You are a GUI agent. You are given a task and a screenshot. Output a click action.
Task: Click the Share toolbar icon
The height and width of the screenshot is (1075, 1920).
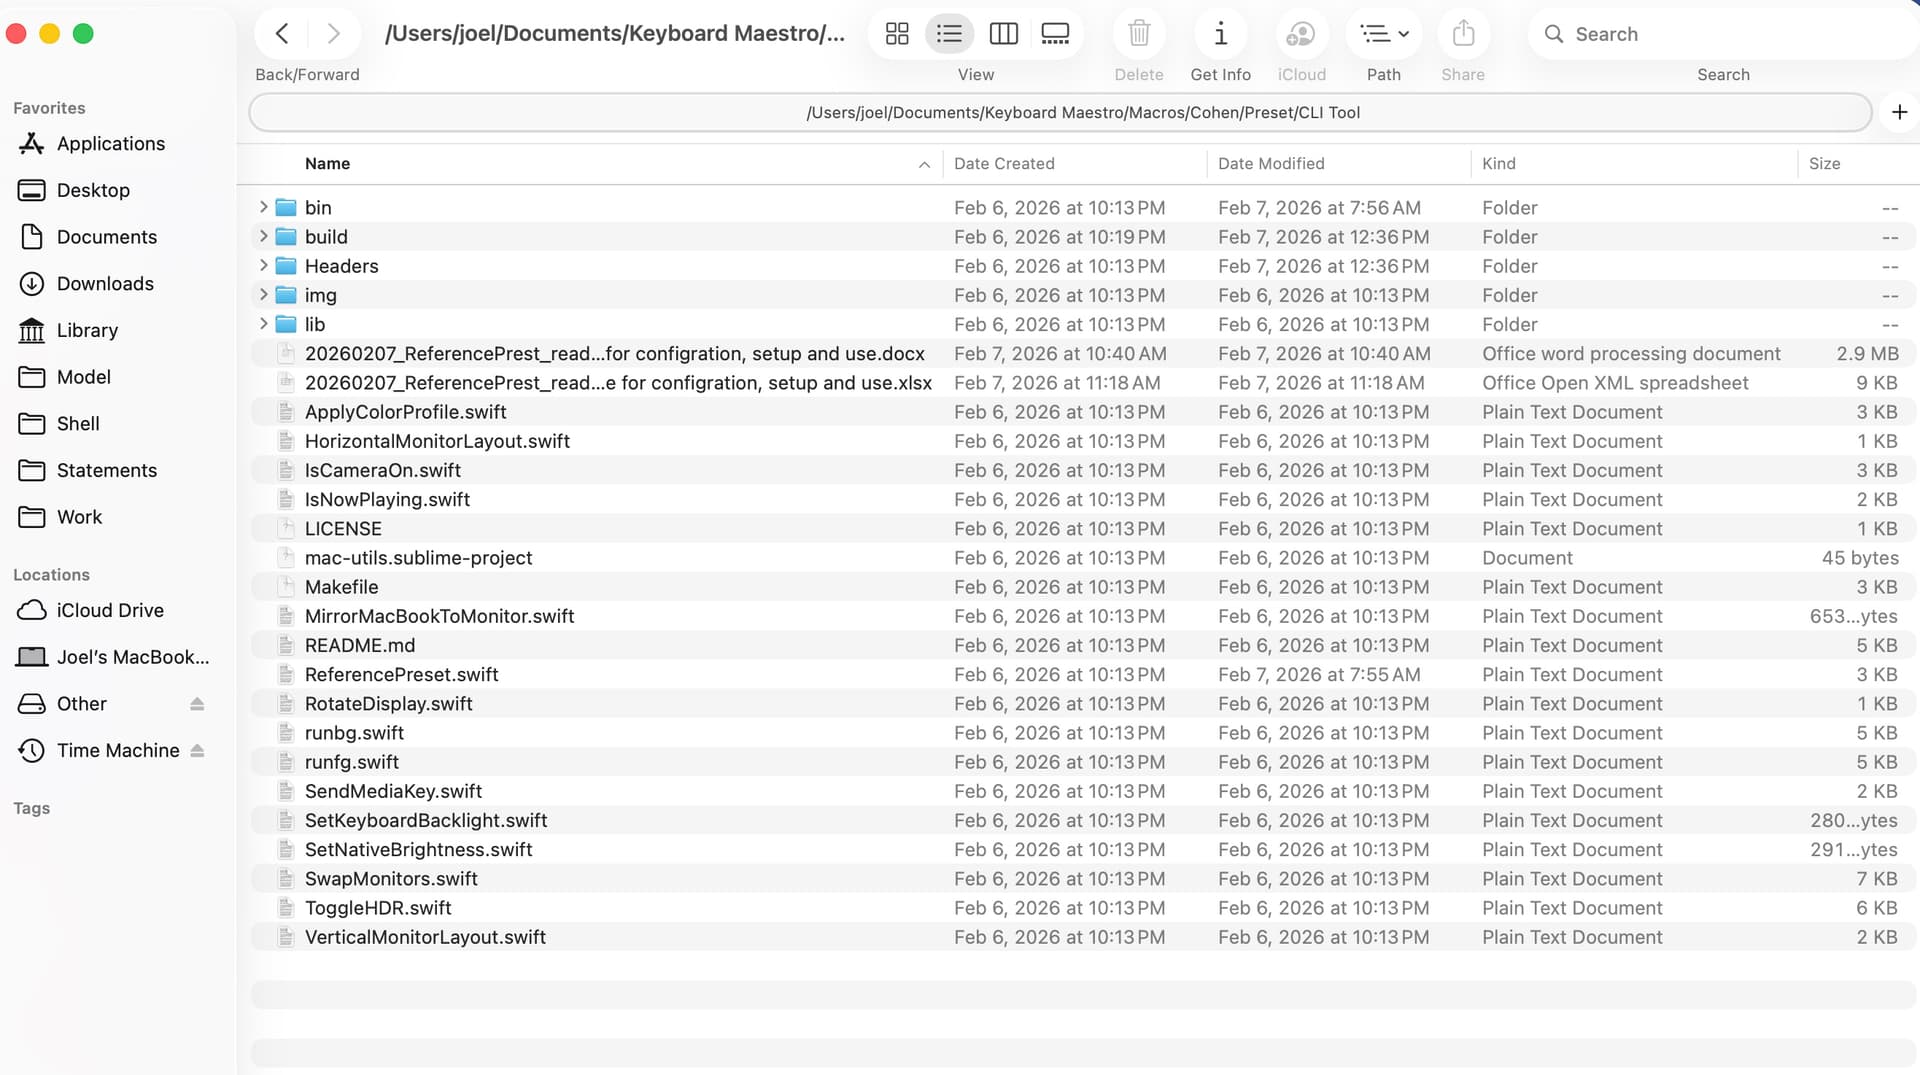pyautogui.click(x=1463, y=34)
